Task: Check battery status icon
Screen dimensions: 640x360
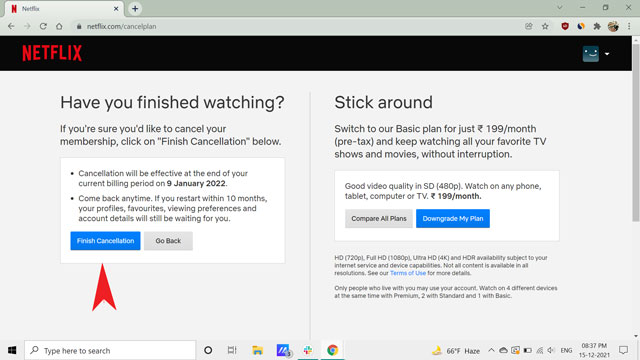Action: pyautogui.click(x=527, y=351)
